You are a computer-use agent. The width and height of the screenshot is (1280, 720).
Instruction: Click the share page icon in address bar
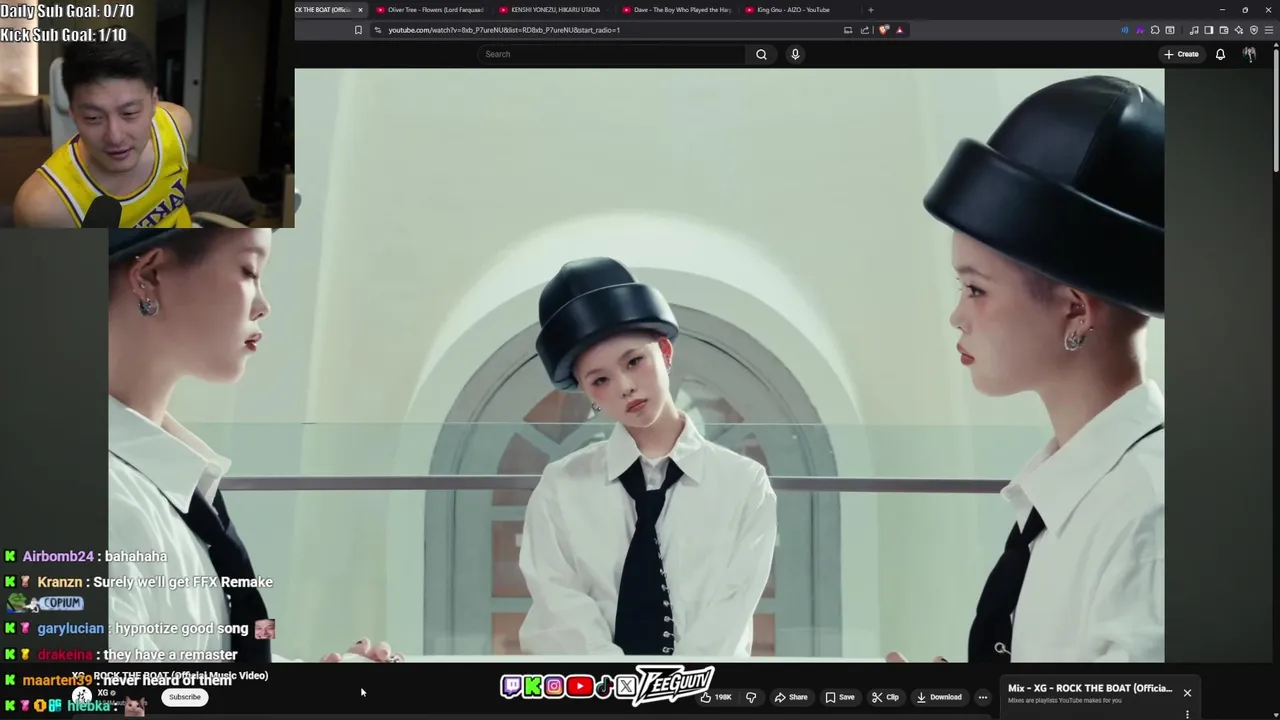click(x=865, y=30)
